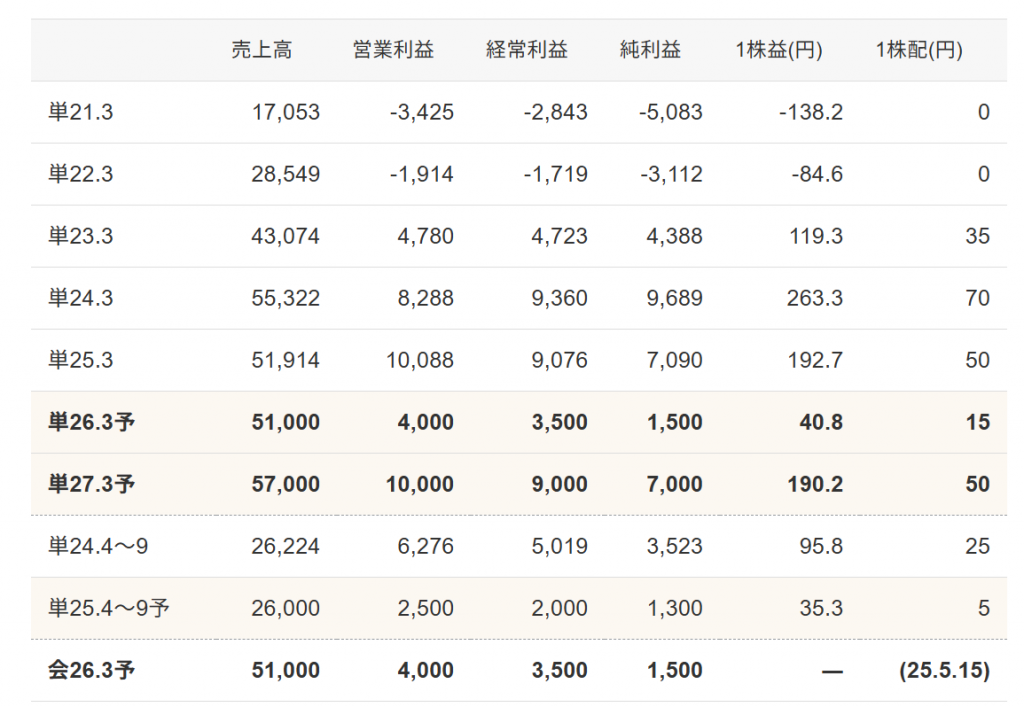Select the 単23.3 row label

pyautogui.click(x=80, y=236)
